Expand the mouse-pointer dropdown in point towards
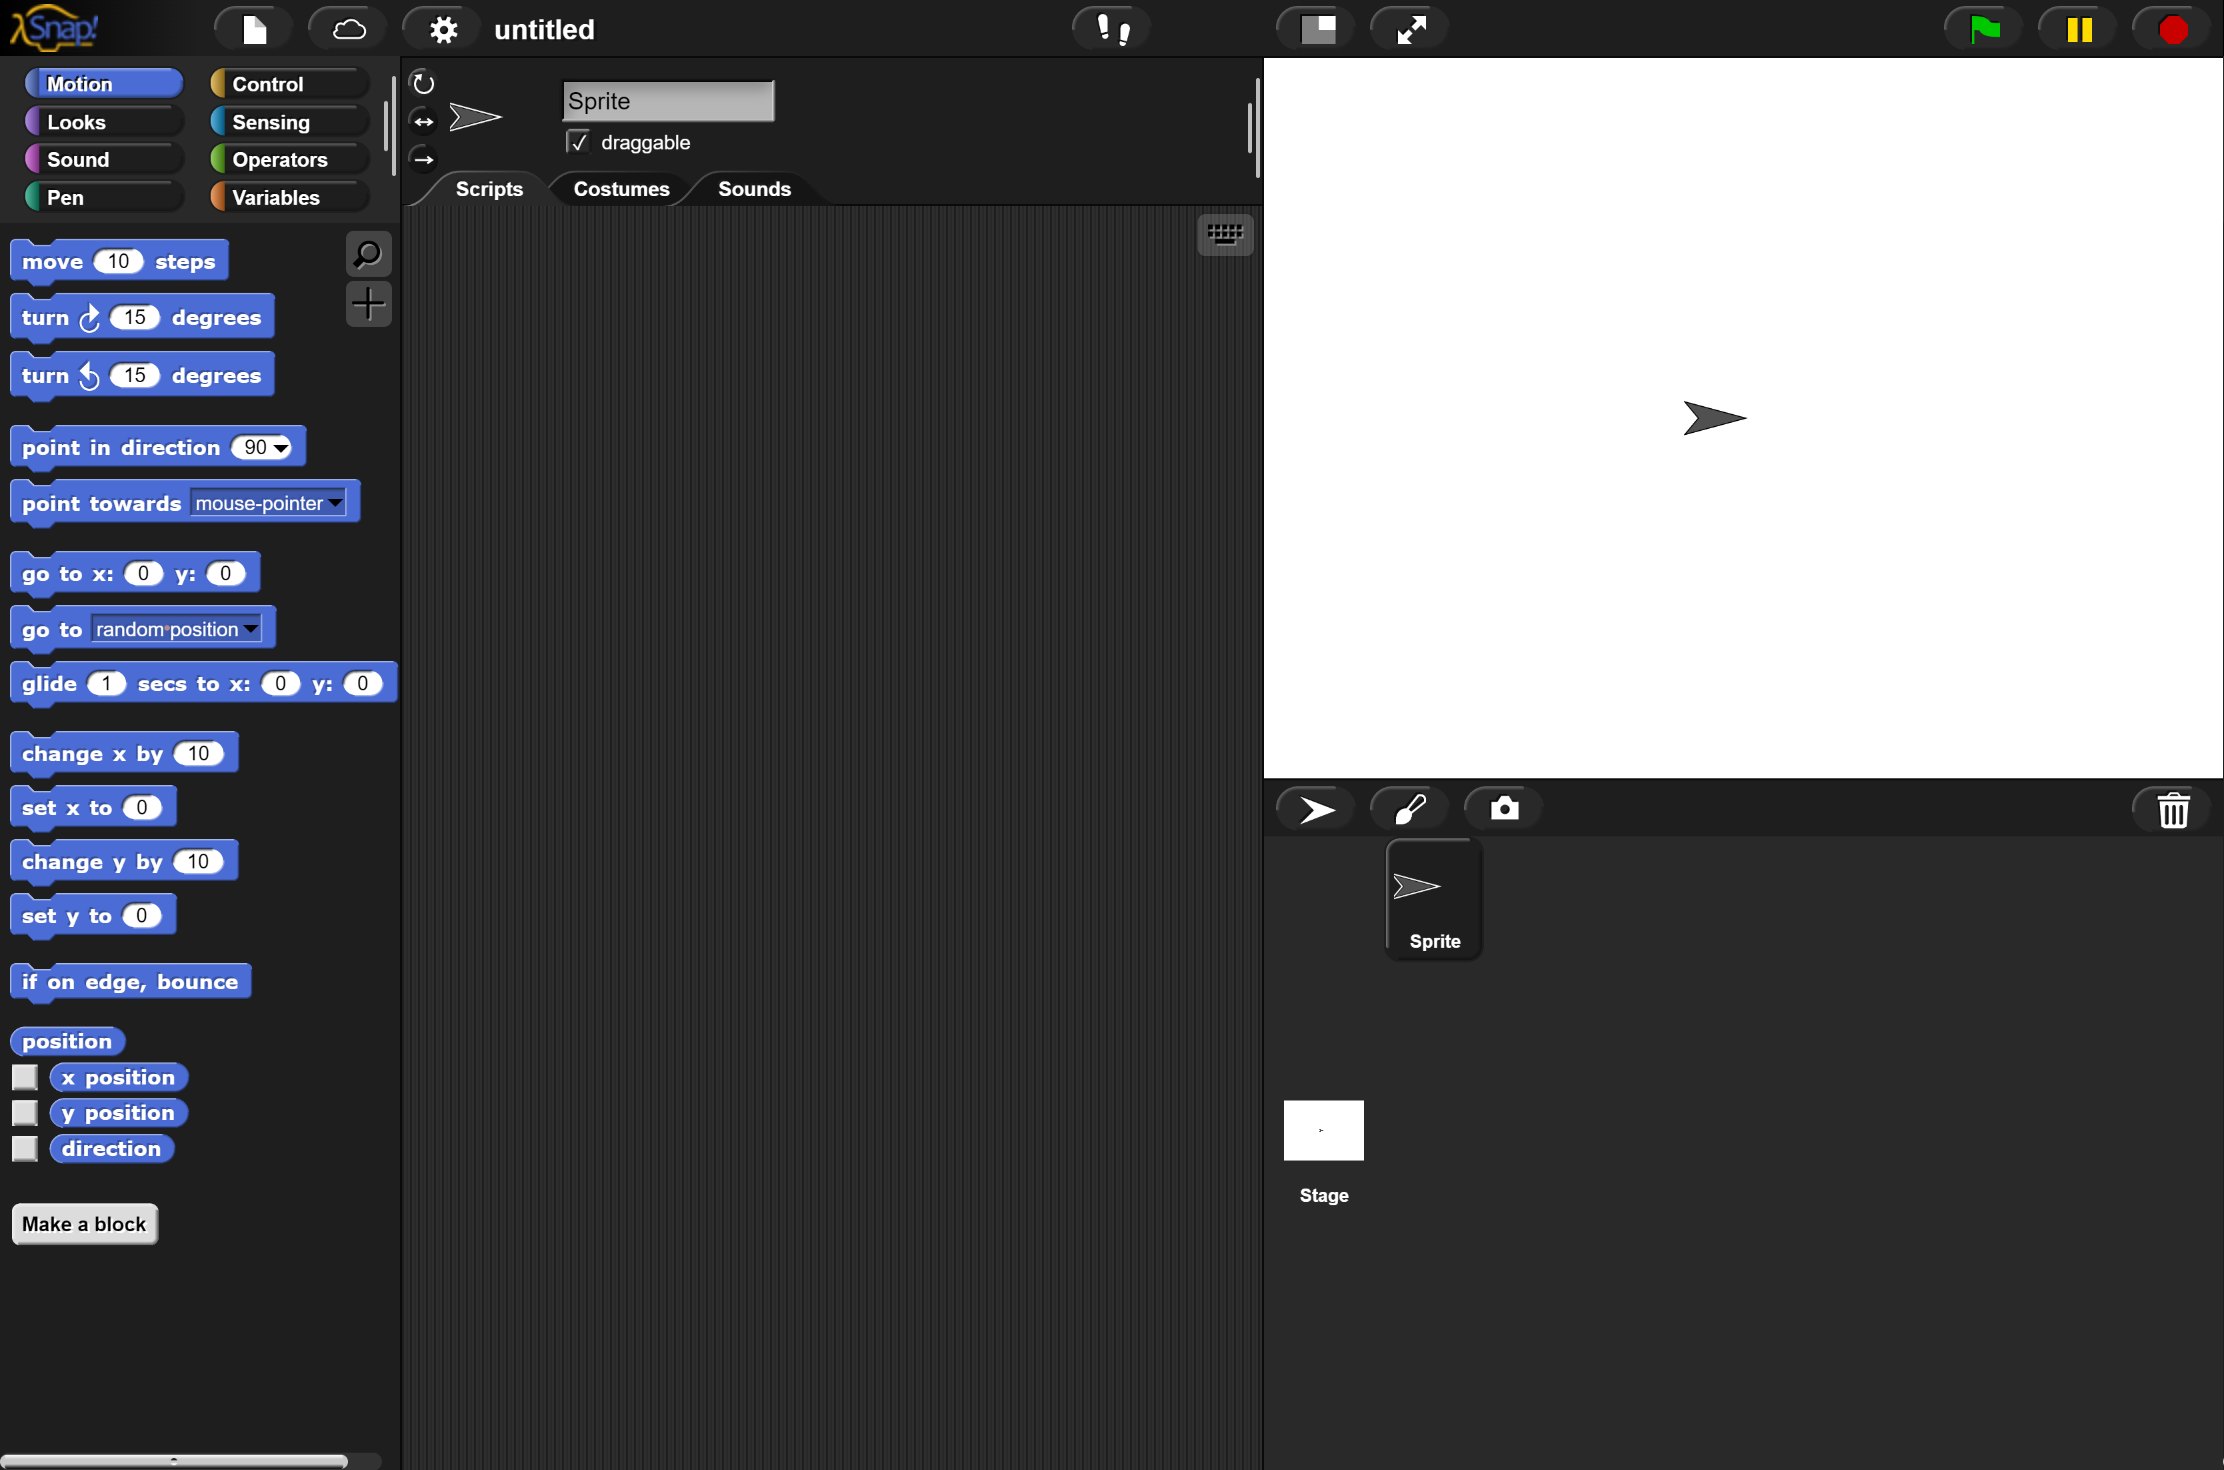2224x1470 pixels. click(x=335, y=503)
